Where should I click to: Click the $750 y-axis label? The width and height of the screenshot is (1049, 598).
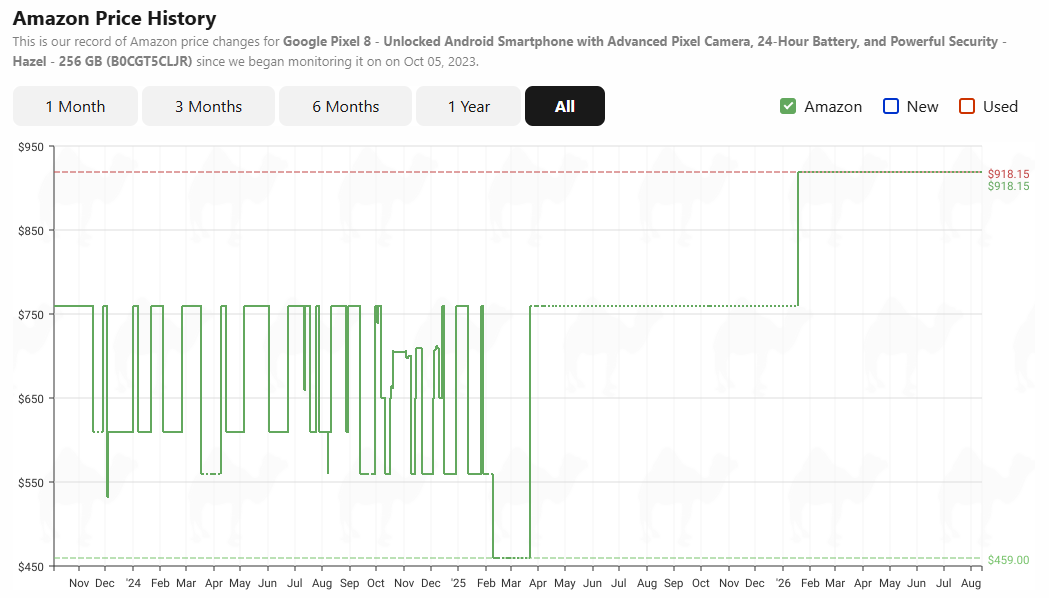click(x=31, y=315)
